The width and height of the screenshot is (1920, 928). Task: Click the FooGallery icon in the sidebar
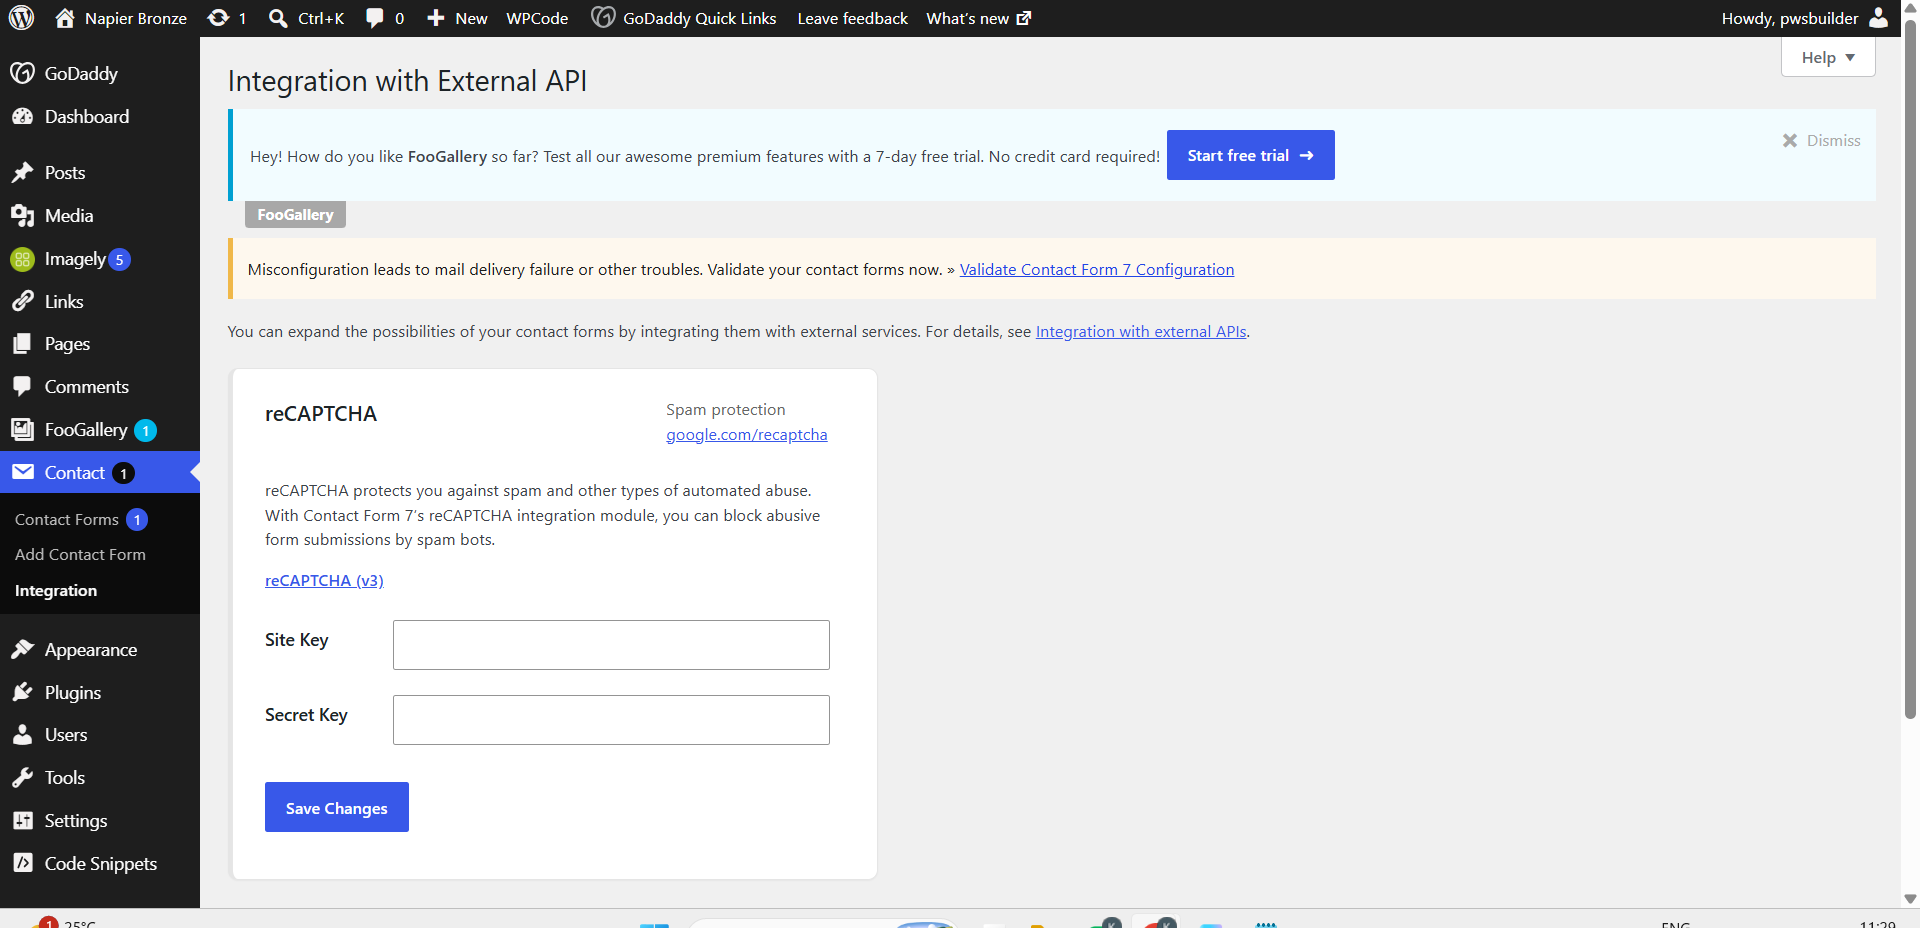coord(22,429)
